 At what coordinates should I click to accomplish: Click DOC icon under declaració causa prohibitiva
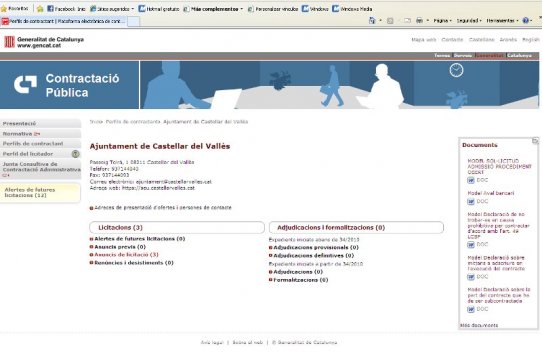click(471, 245)
